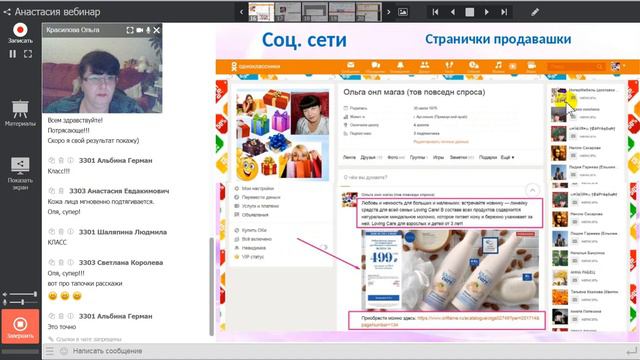Click info icon above the Класс!!! message
This screenshot has width=640, height=360.
(70, 160)
